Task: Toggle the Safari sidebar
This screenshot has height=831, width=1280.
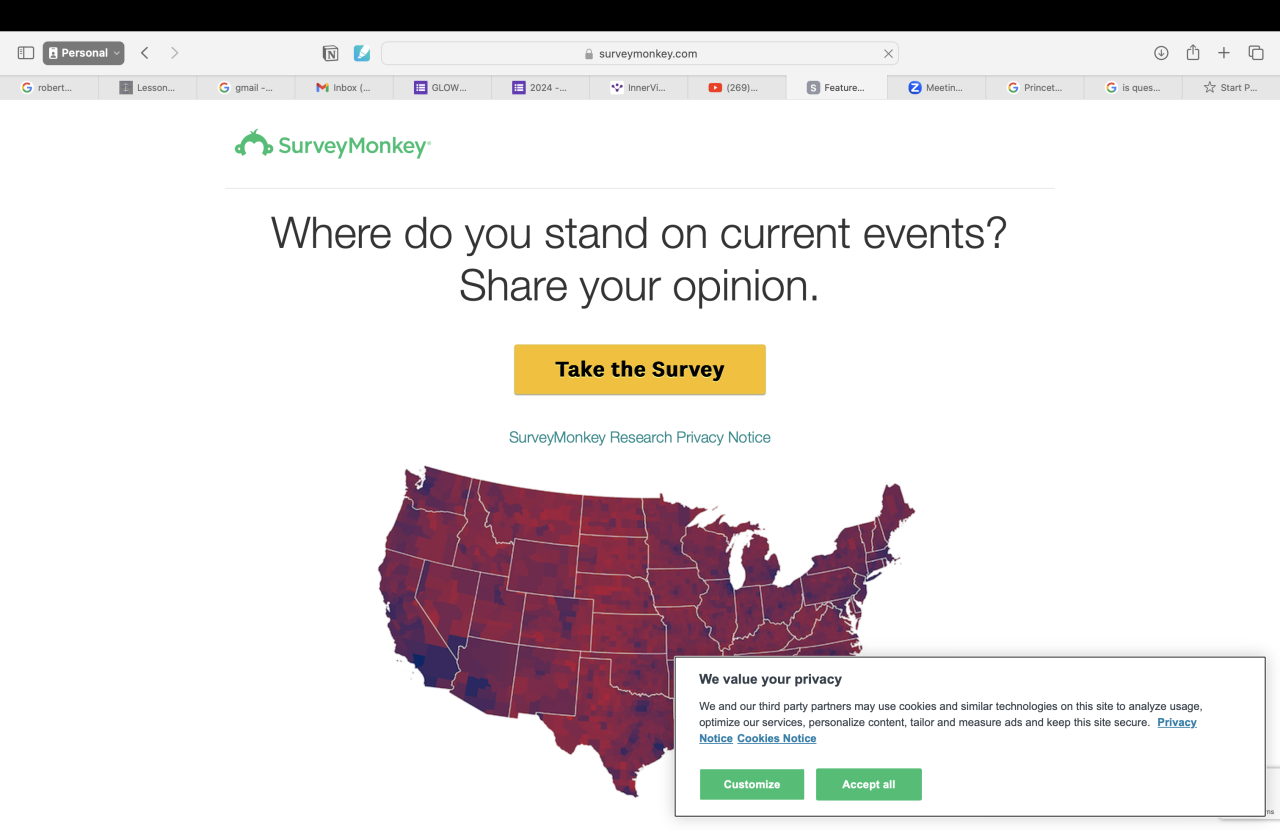Action: (x=26, y=53)
